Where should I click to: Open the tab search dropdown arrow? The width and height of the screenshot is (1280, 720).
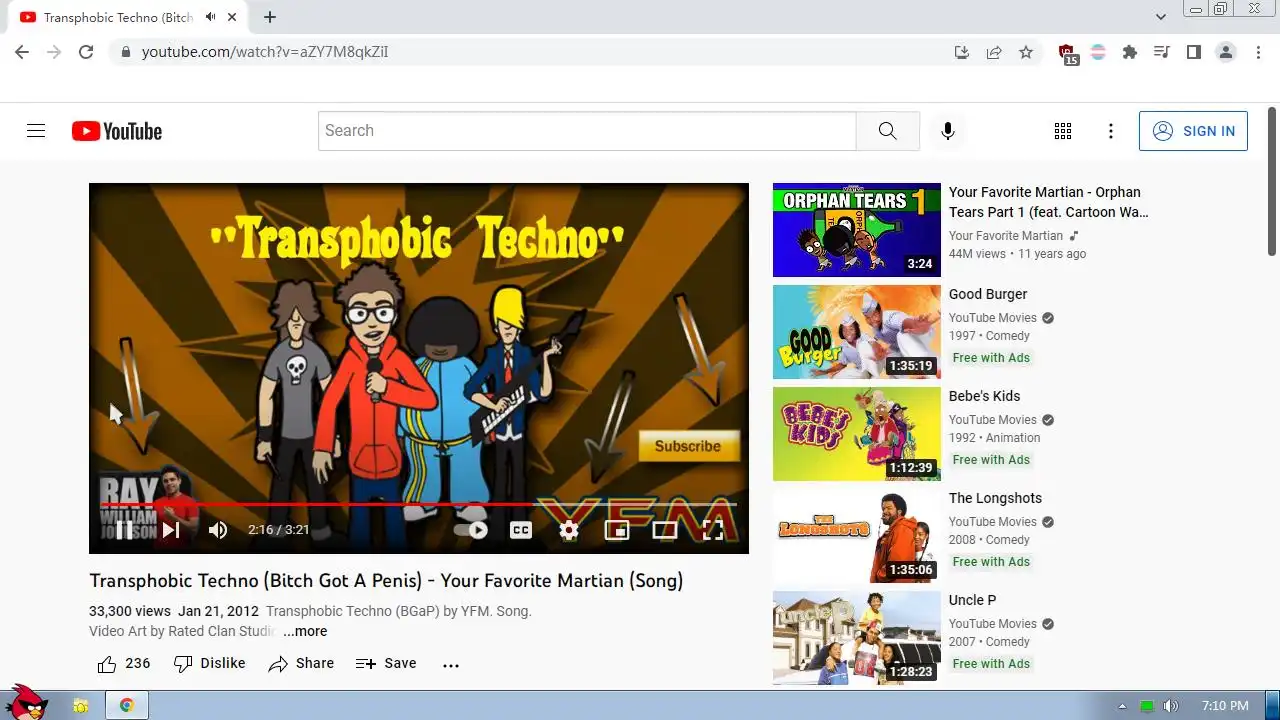1161,17
